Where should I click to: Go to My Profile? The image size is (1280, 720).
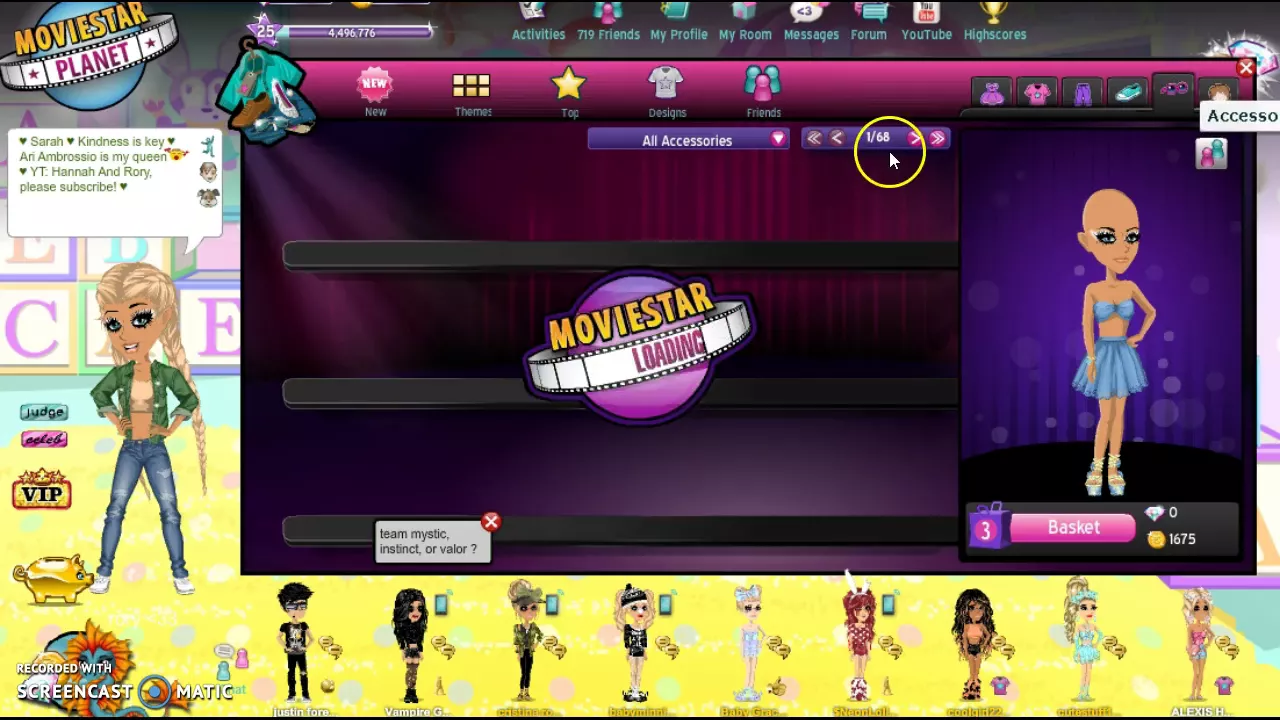(x=678, y=22)
